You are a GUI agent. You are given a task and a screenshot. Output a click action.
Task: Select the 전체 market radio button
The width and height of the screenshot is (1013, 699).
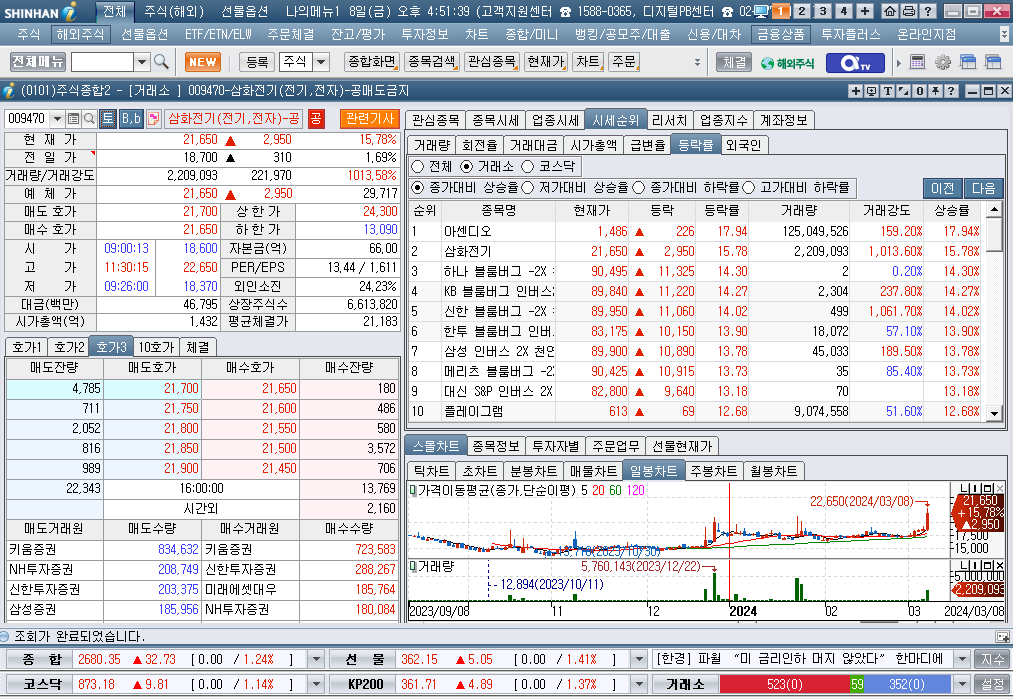coord(417,167)
